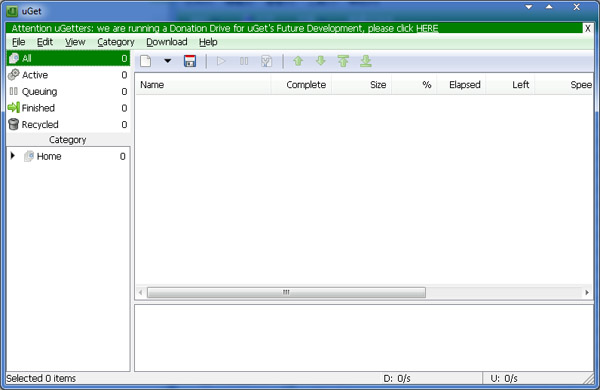Open the New Download dropdown arrow

point(168,61)
